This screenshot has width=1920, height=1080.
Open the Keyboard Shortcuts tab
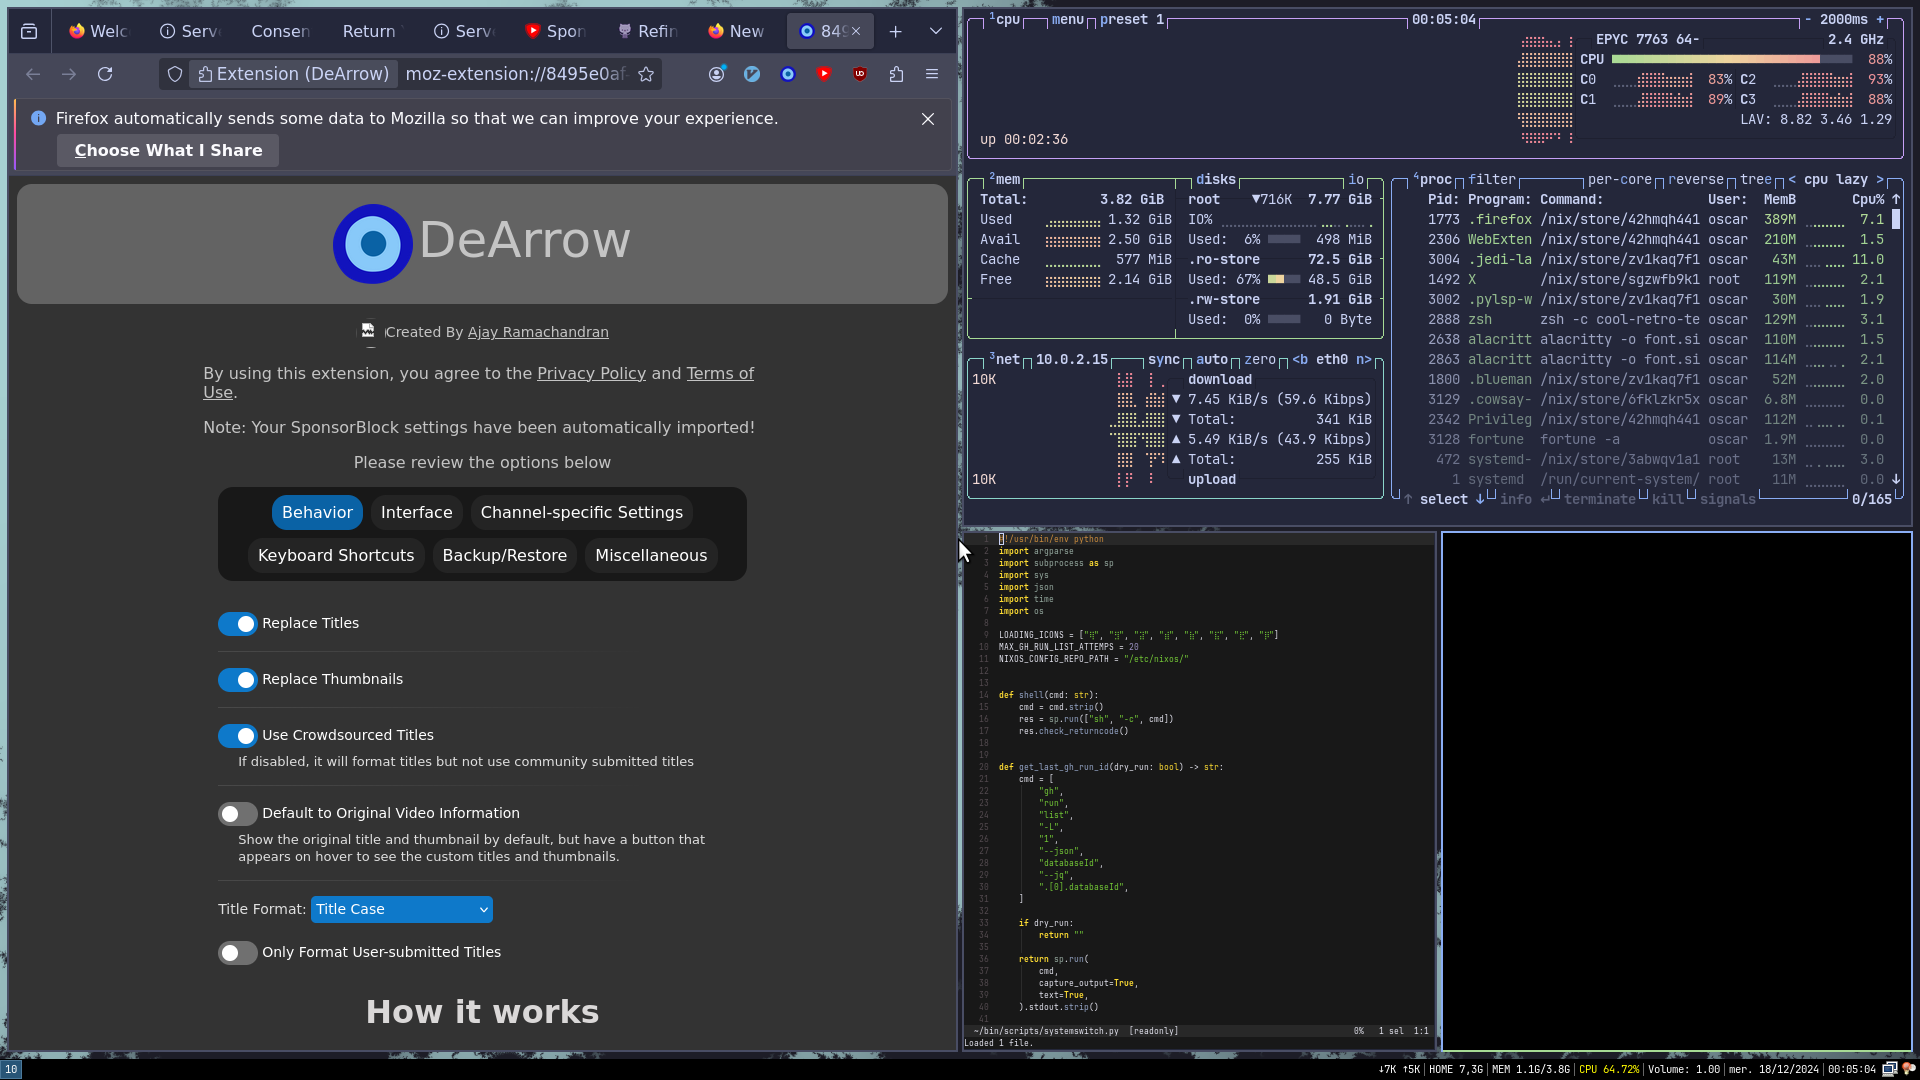(x=336, y=556)
